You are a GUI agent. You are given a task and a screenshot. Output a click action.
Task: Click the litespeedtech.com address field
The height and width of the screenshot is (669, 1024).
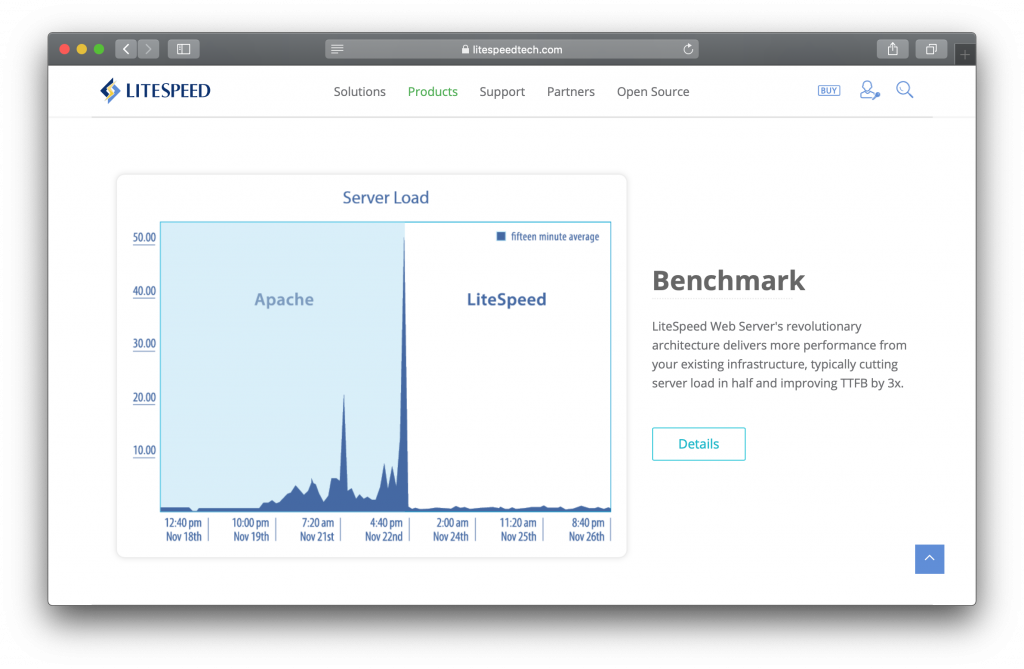pyautogui.click(x=512, y=49)
